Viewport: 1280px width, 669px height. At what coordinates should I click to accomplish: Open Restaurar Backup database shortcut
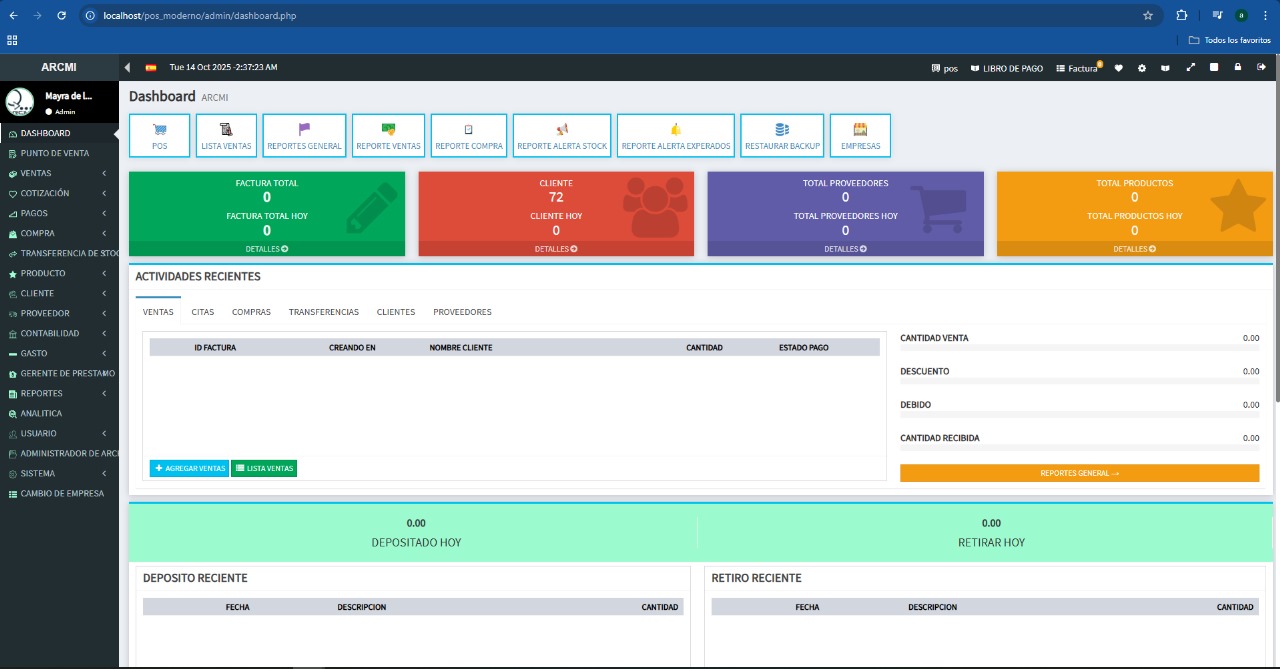click(782, 135)
